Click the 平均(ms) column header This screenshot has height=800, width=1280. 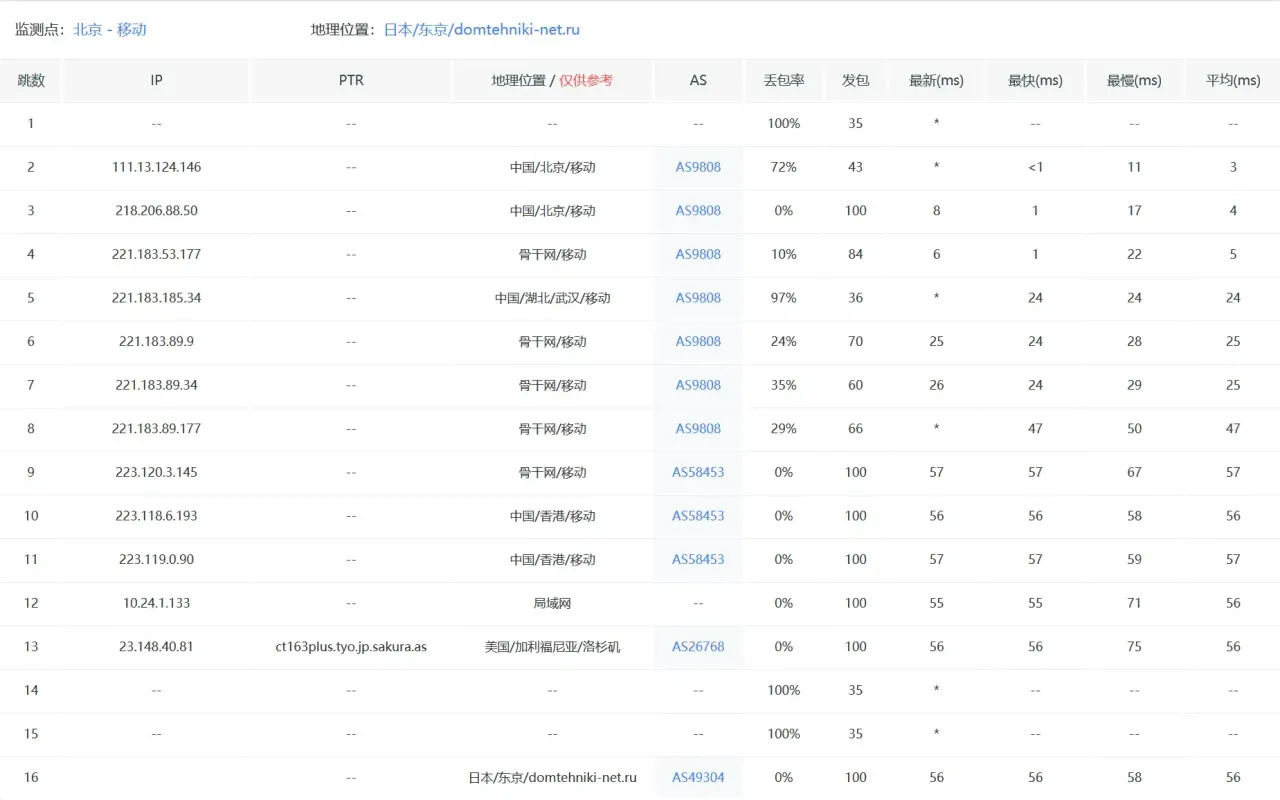tap(1233, 80)
